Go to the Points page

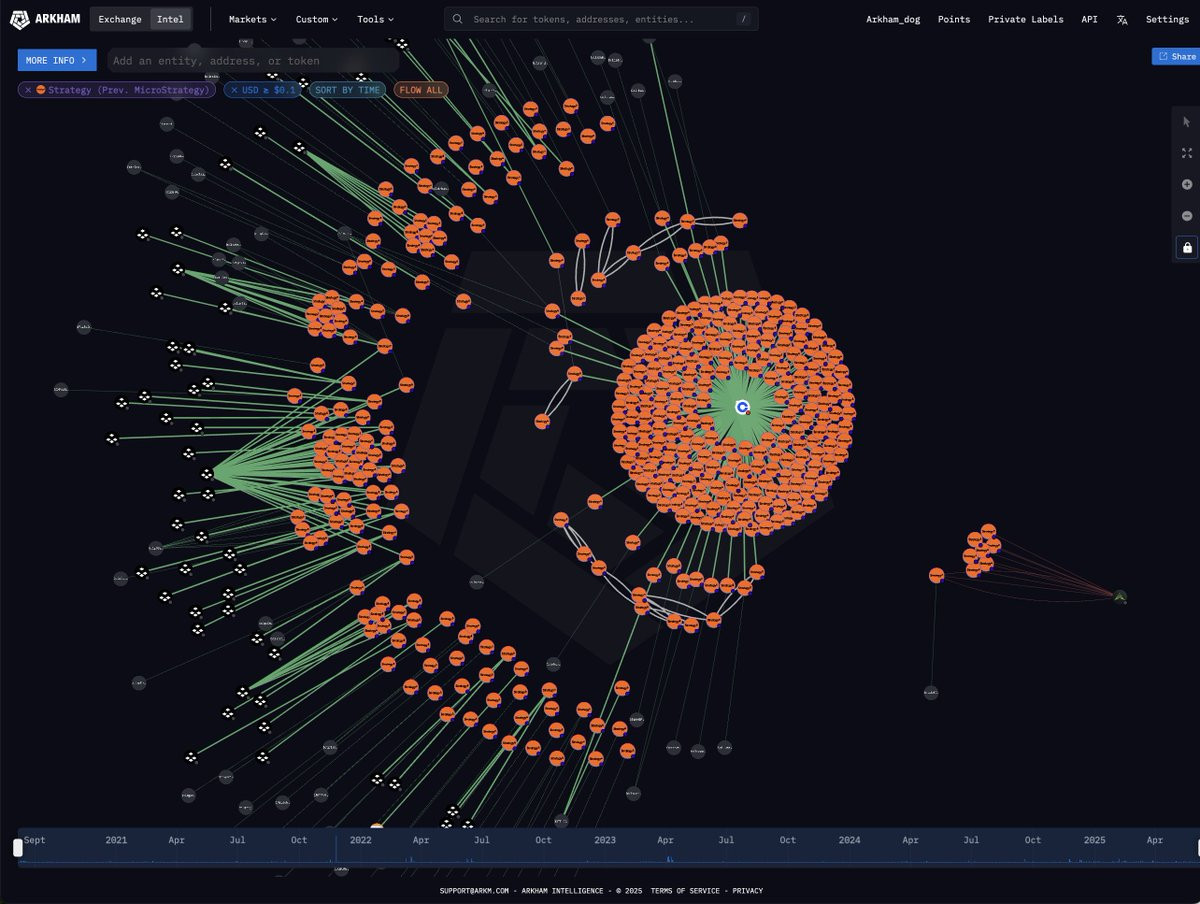954,19
